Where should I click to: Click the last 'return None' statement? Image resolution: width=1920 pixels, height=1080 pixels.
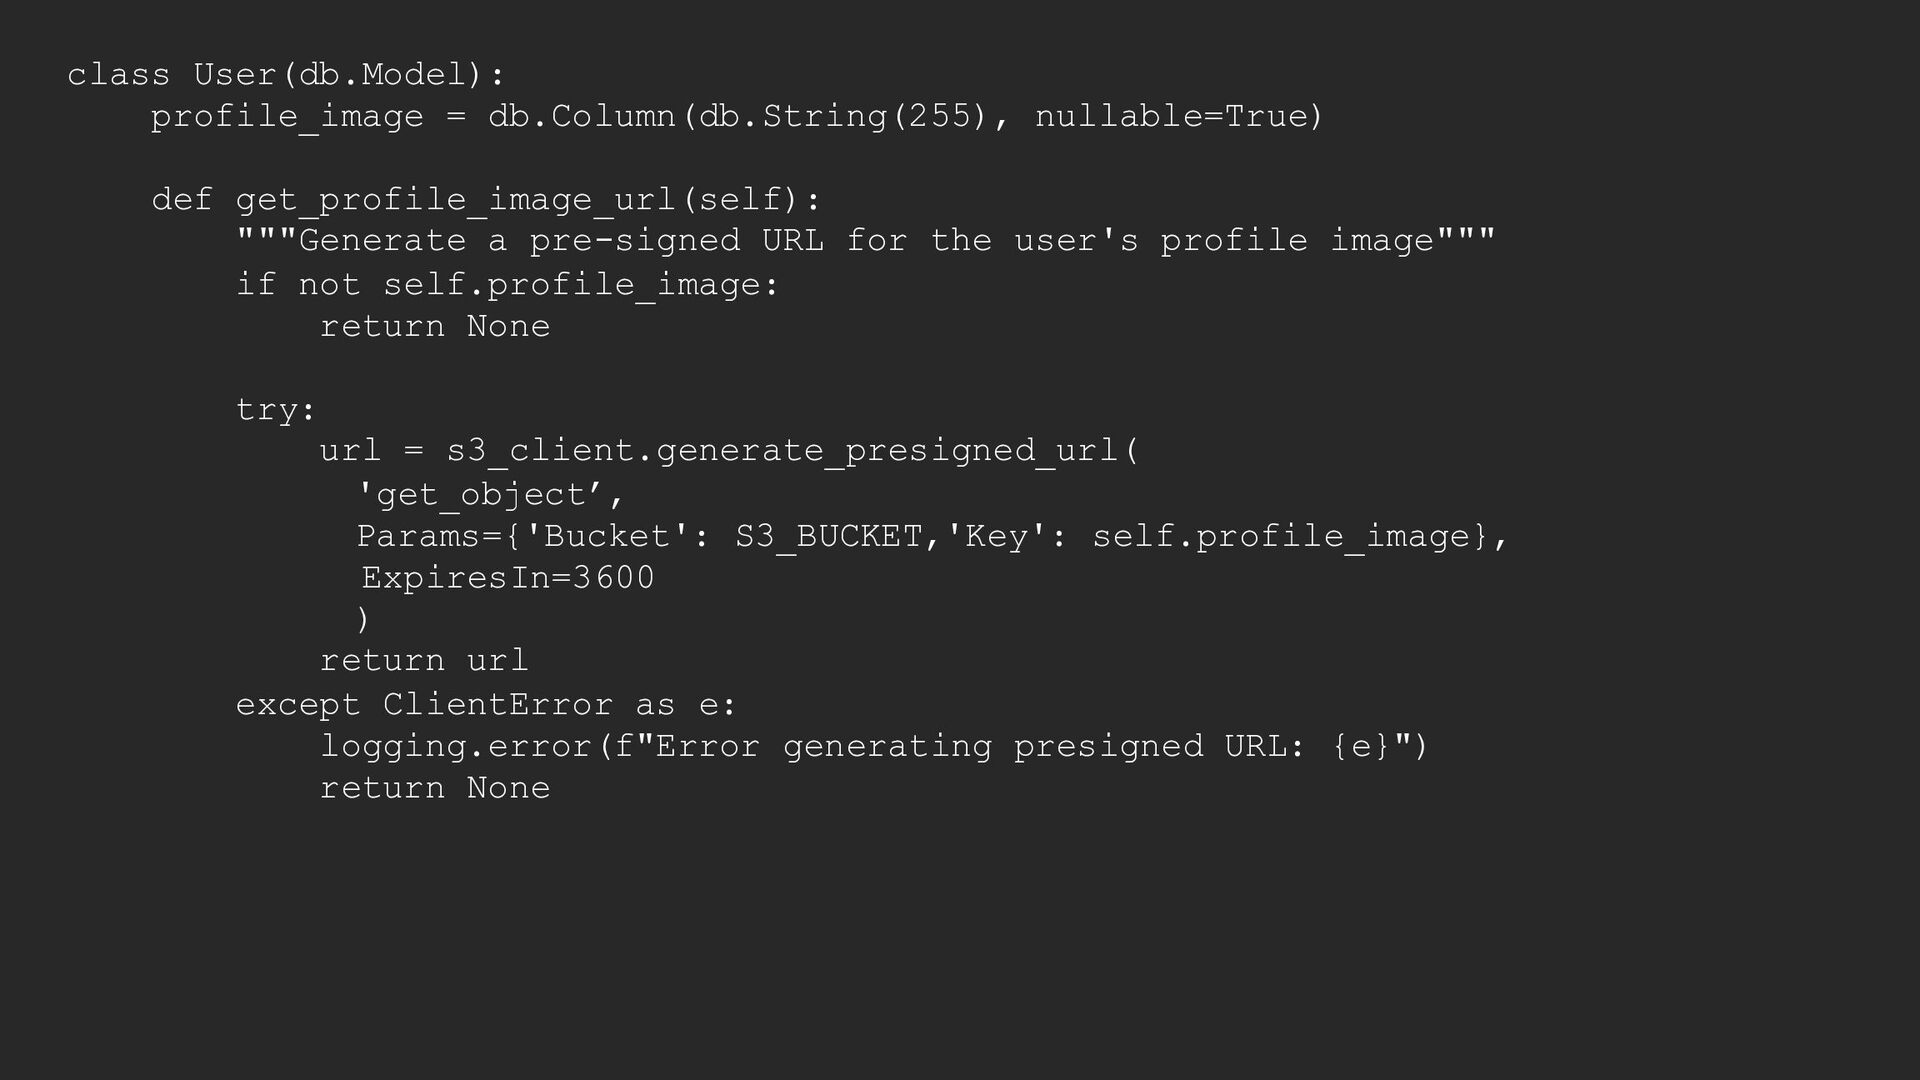(x=435, y=788)
